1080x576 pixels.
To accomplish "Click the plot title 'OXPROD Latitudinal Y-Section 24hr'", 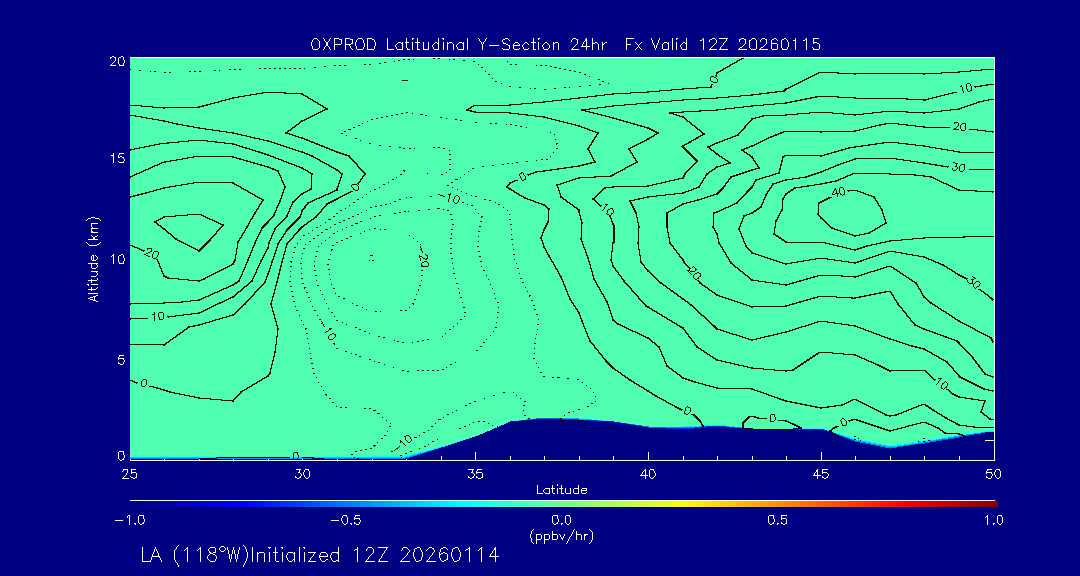I will (x=458, y=45).
